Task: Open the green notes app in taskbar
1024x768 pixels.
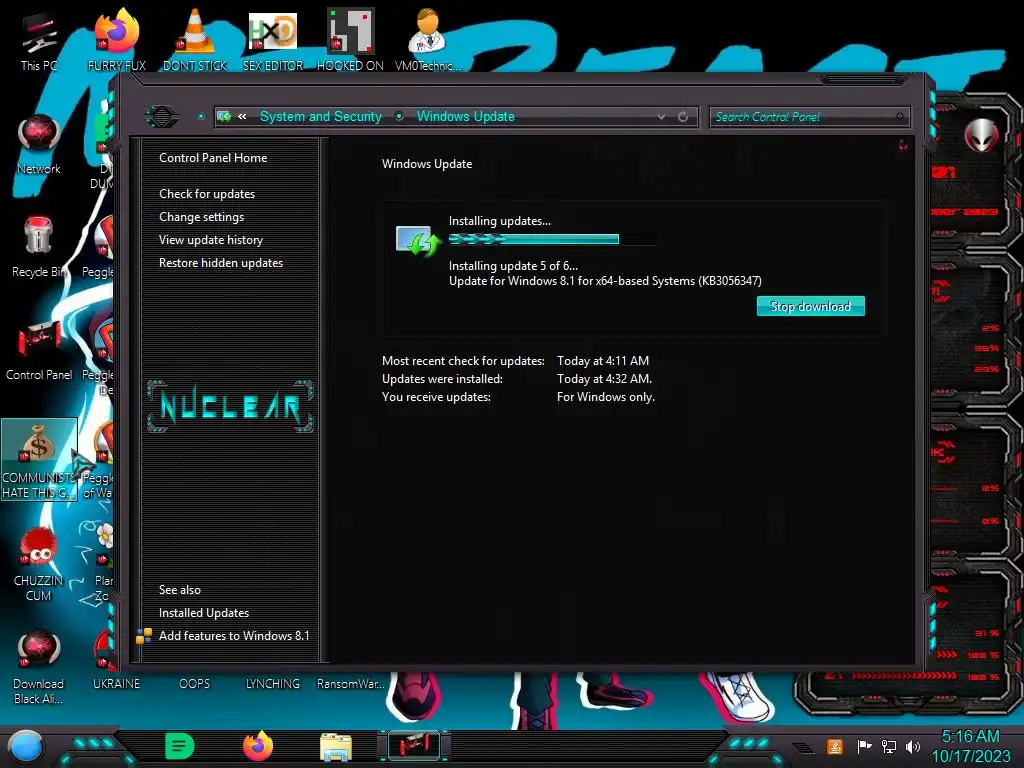Action: 179,746
